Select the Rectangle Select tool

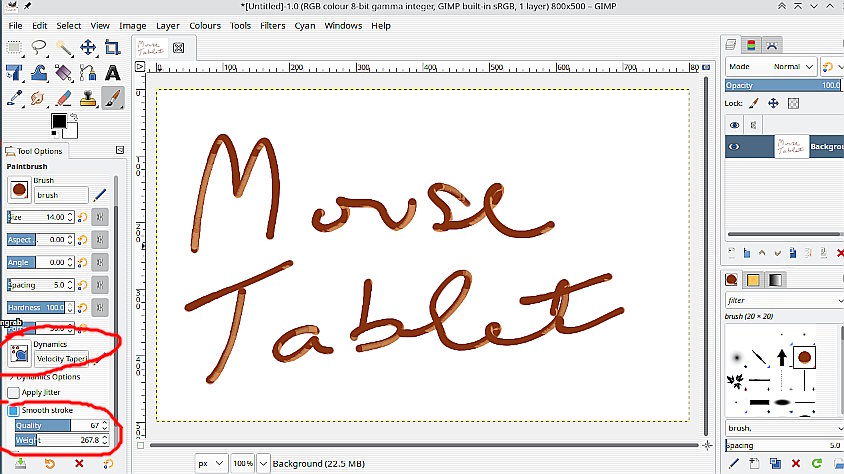(x=14, y=47)
